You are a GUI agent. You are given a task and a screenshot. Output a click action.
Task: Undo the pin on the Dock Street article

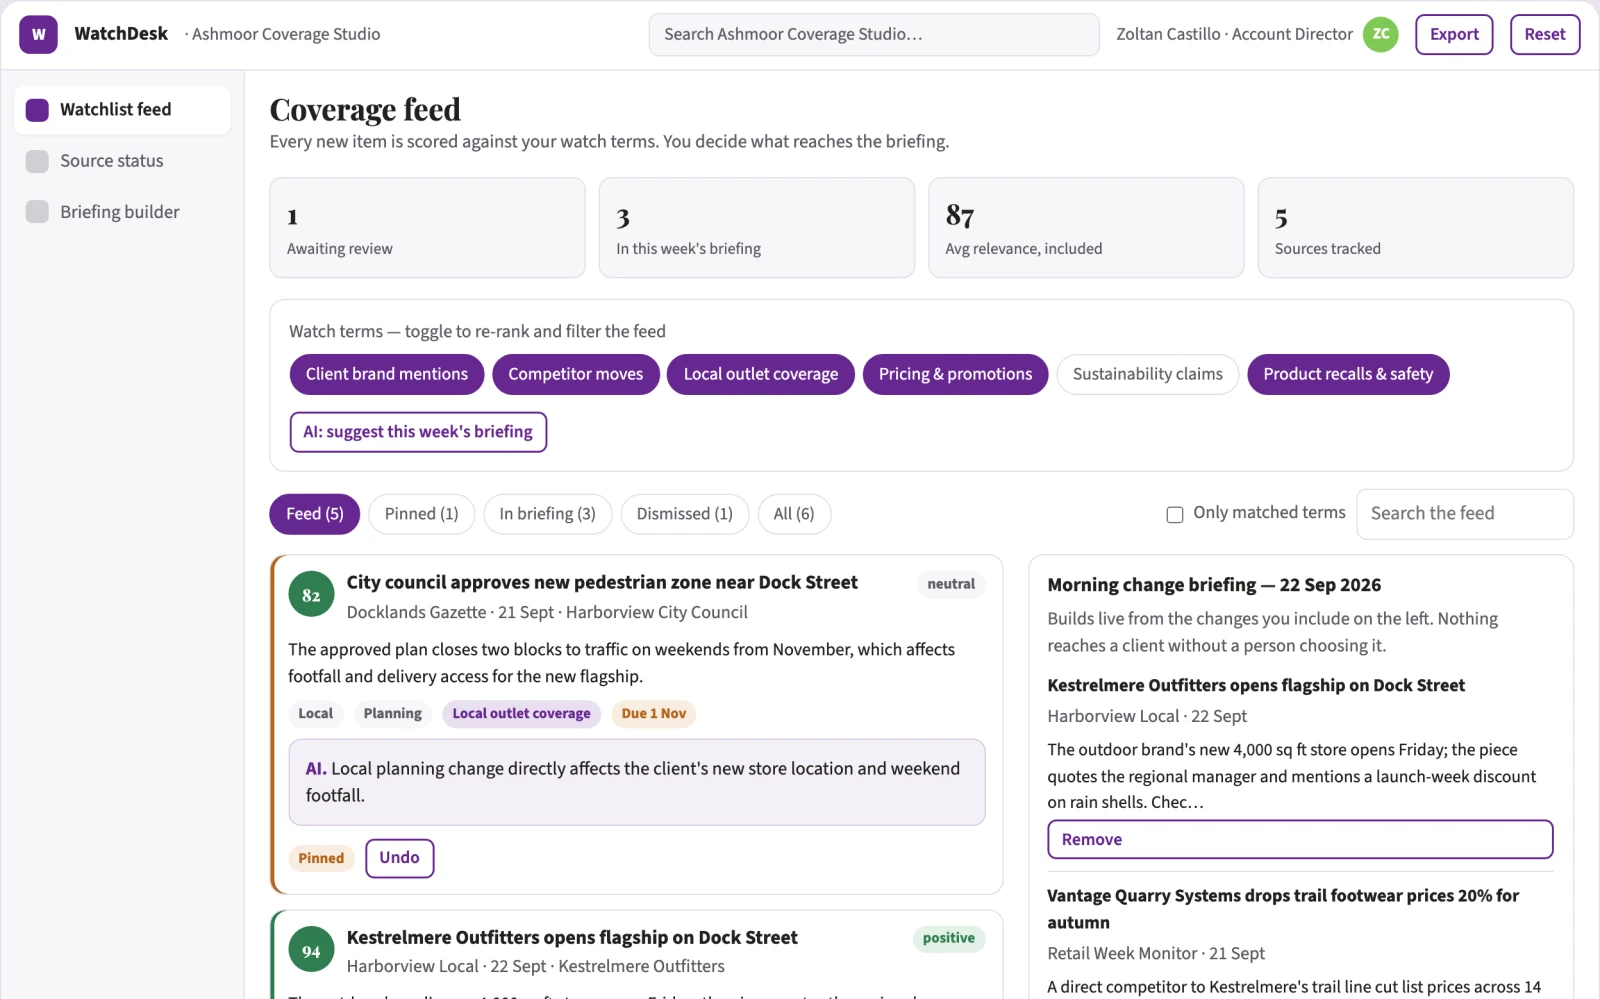coord(400,858)
